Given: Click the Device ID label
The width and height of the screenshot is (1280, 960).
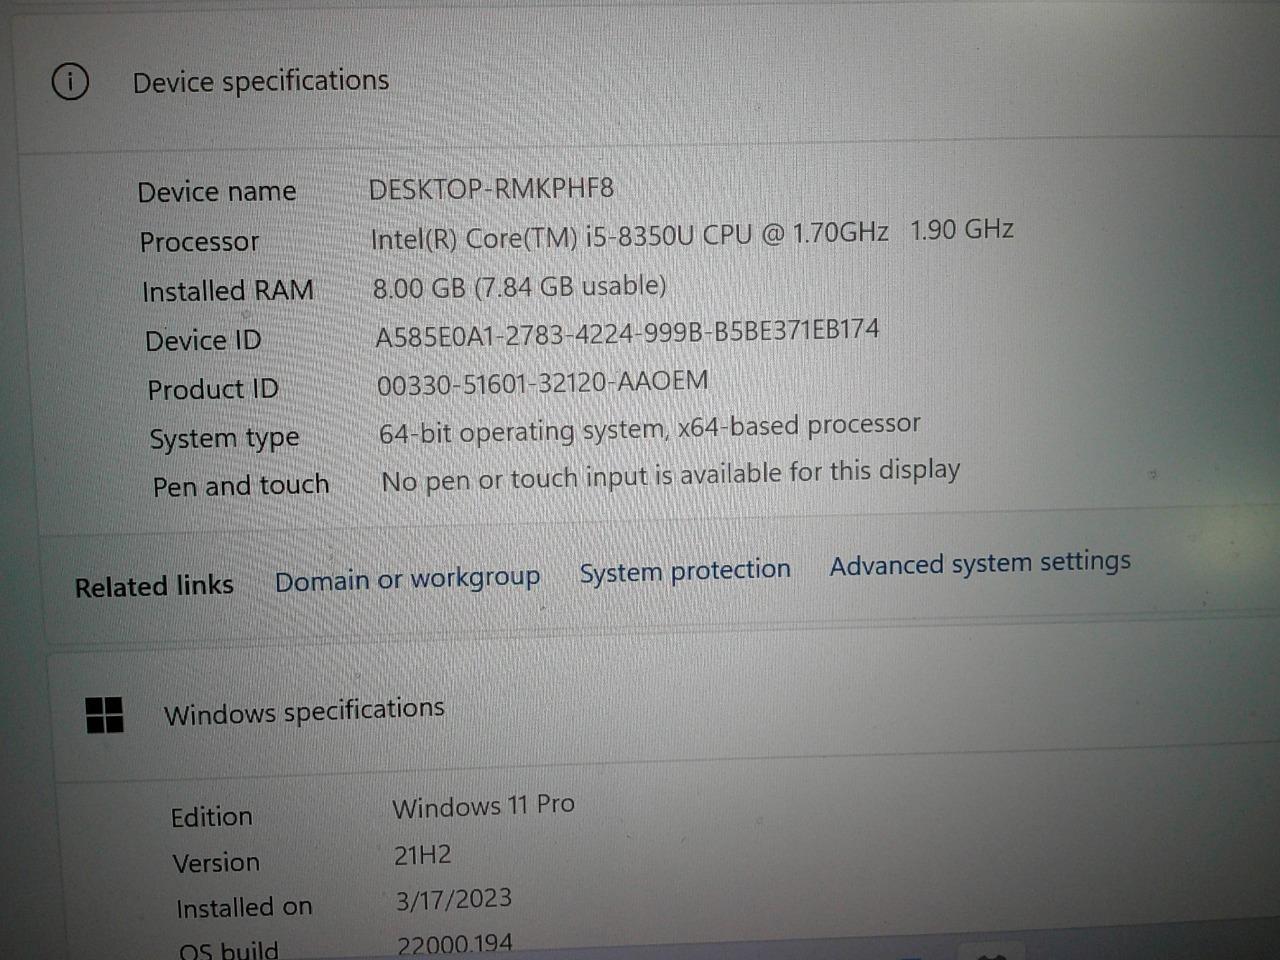Looking at the screenshot, I should pyautogui.click(x=203, y=341).
